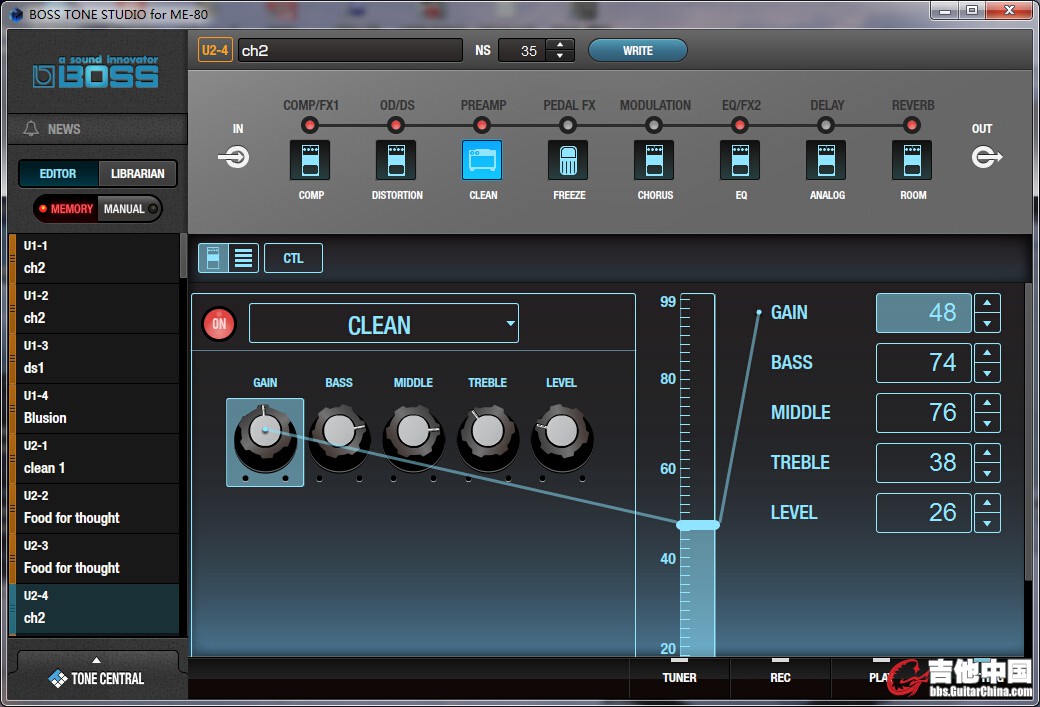The width and height of the screenshot is (1040, 707).
Task: Click the NS value field 35
Action: point(522,50)
